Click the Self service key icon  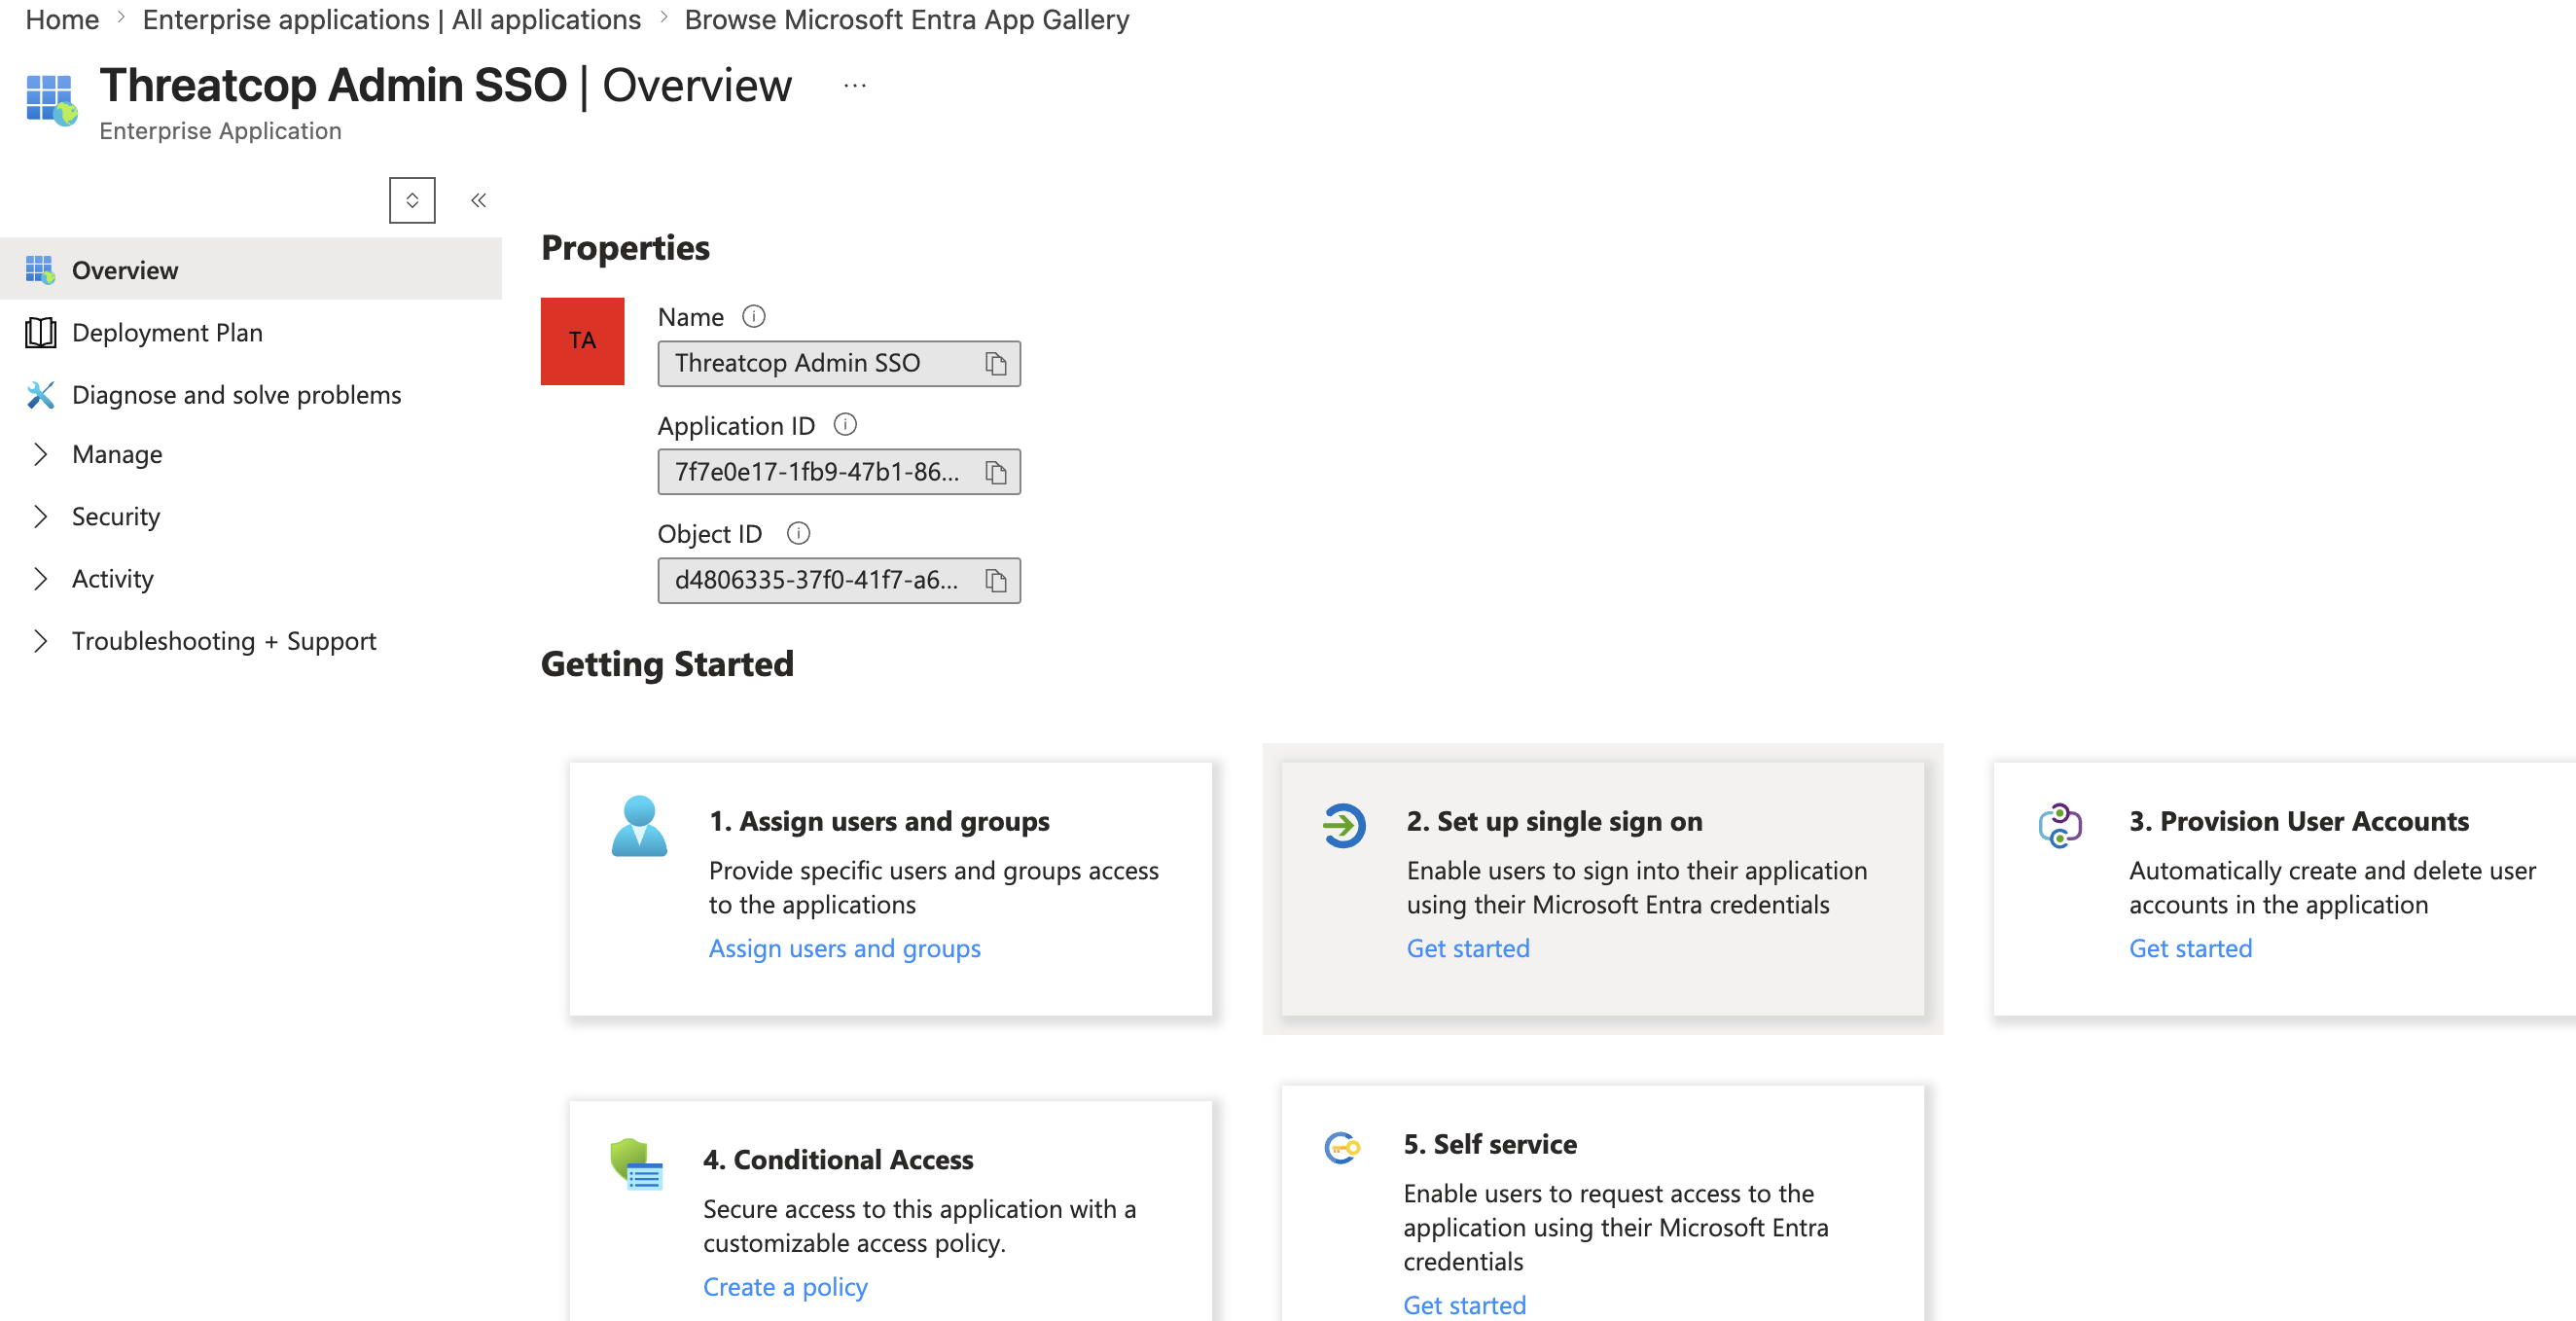[x=1342, y=1148]
